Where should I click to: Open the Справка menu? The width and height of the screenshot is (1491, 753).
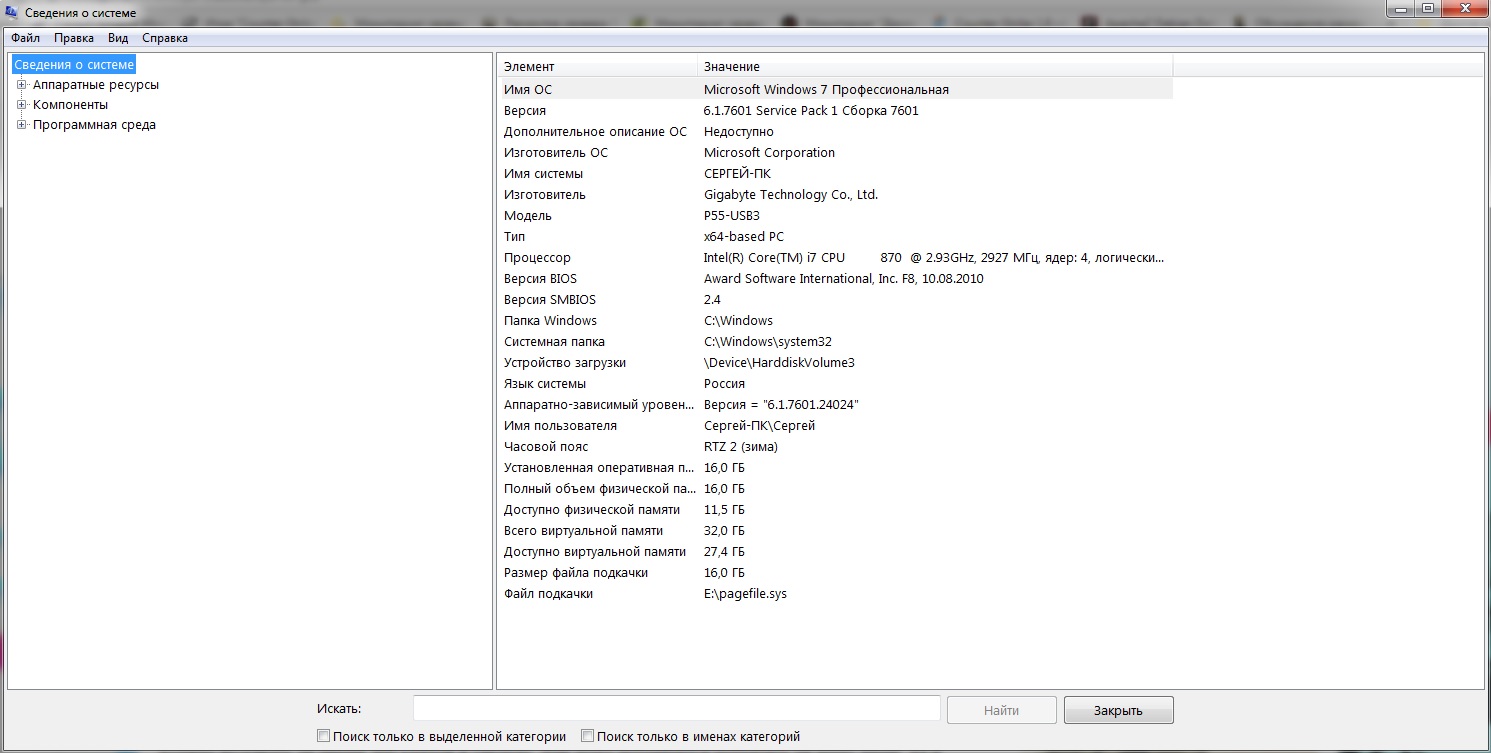click(165, 38)
